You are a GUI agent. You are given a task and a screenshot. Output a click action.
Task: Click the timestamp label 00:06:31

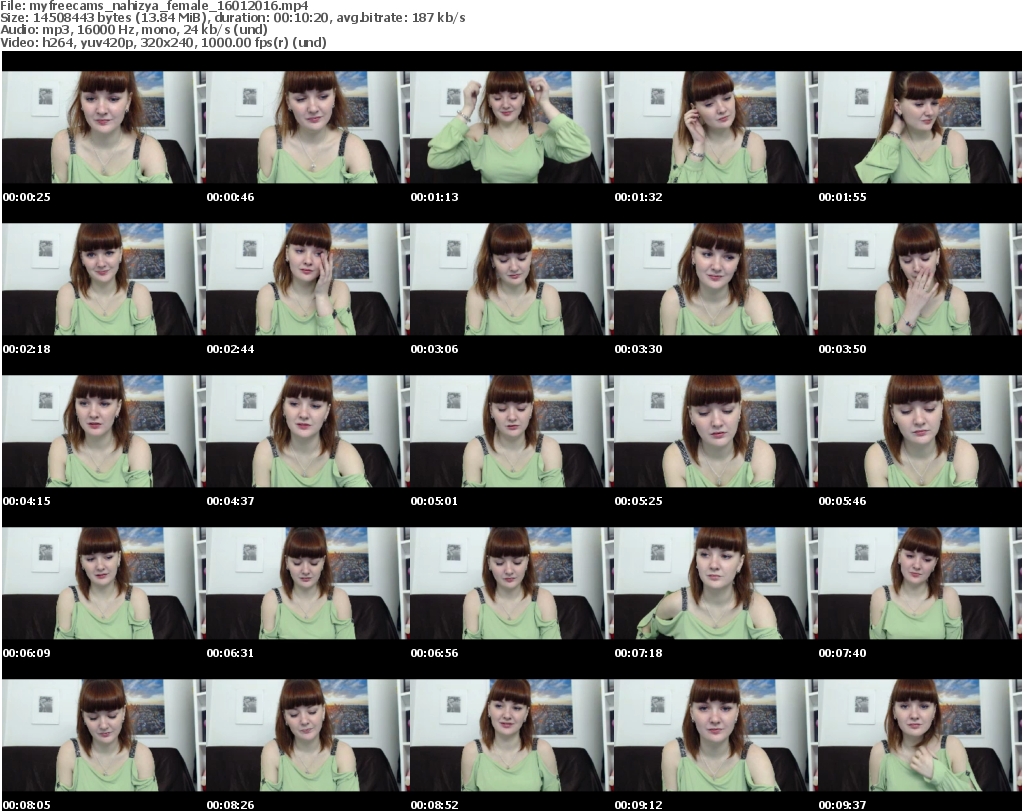(x=231, y=654)
